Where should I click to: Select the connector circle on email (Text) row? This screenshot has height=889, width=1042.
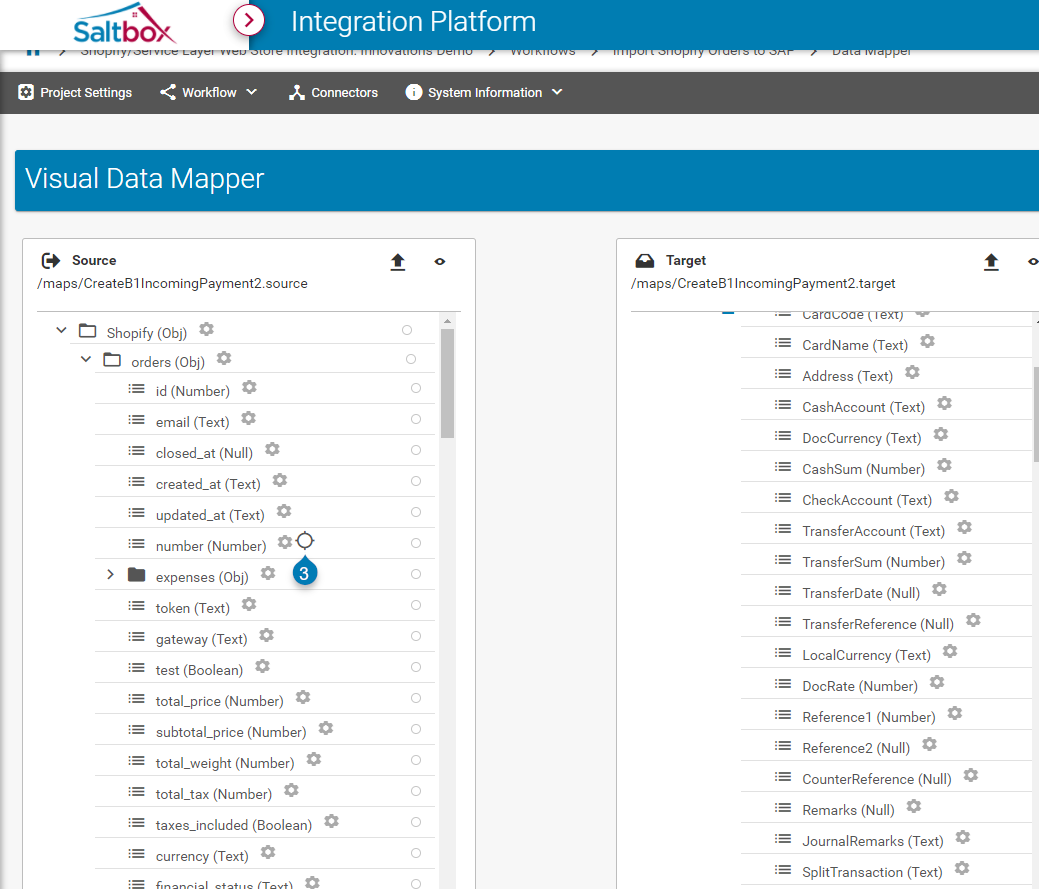tap(416, 419)
